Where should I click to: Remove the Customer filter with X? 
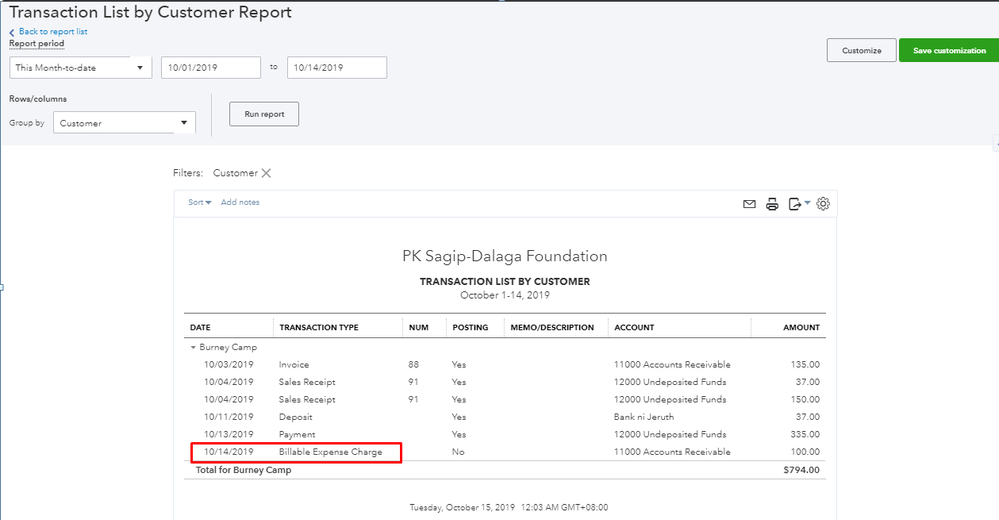[x=266, y=173]
